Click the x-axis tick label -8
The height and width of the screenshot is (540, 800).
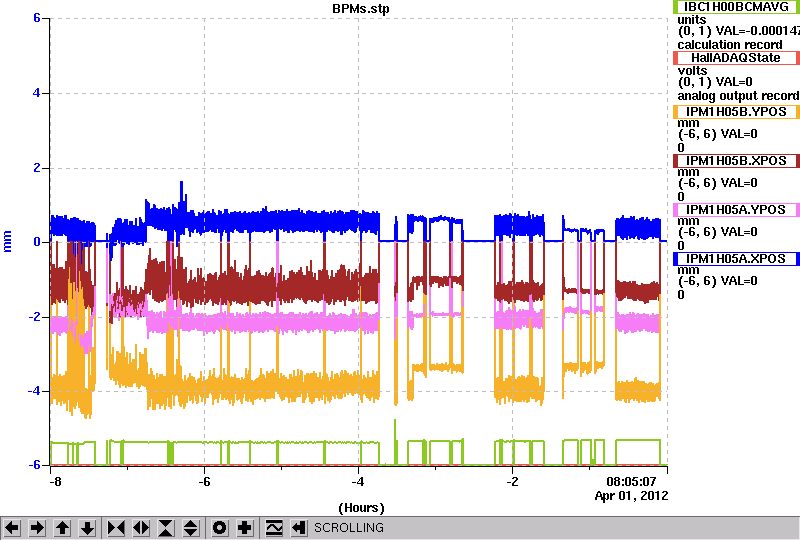55,482
